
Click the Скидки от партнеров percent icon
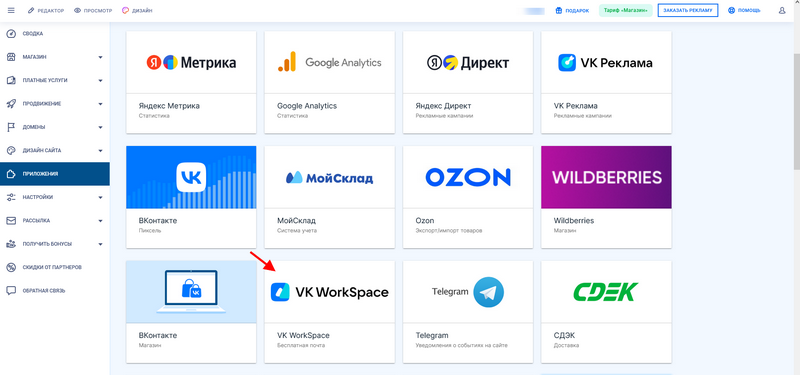tap(11, 267)
